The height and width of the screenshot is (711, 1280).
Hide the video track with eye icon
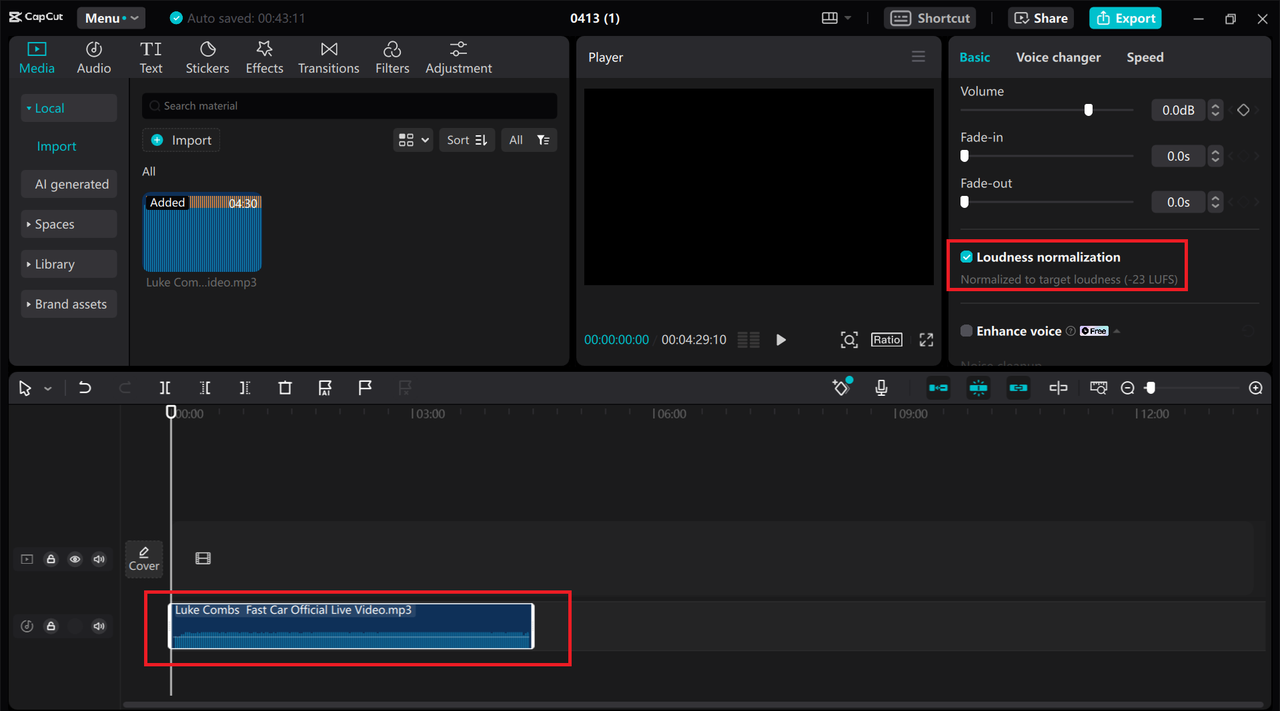(75, 559)
